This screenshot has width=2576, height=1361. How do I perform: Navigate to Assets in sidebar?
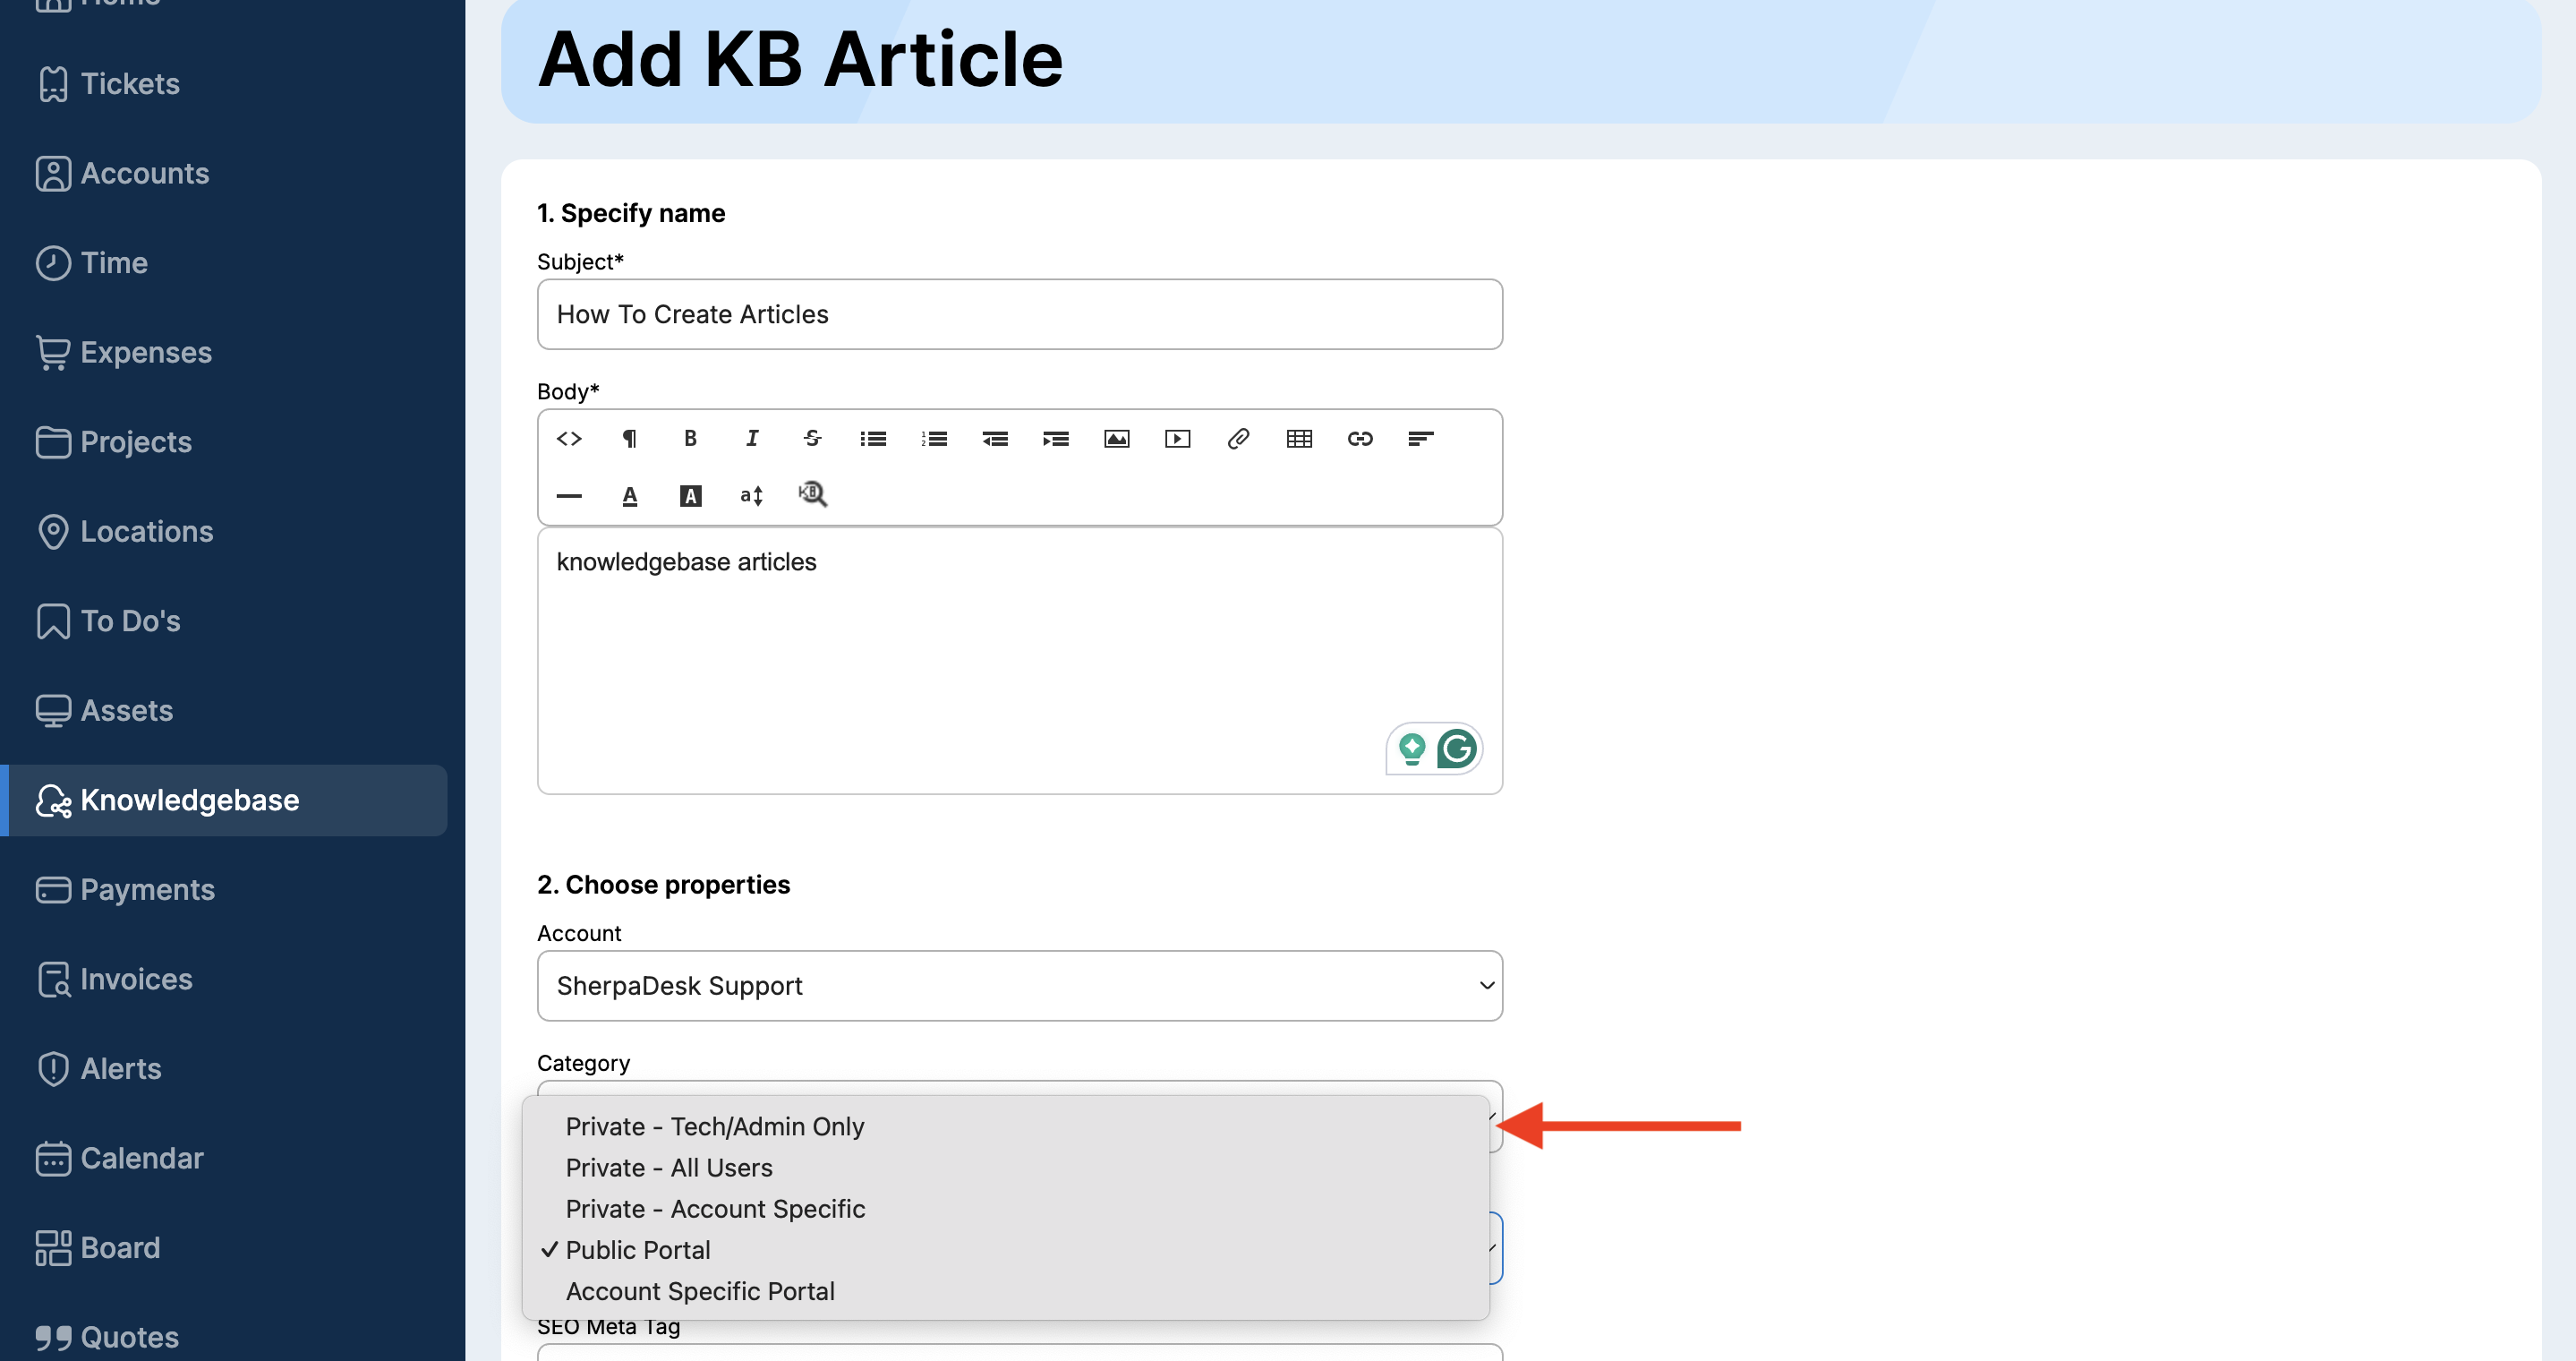[126, 711]
